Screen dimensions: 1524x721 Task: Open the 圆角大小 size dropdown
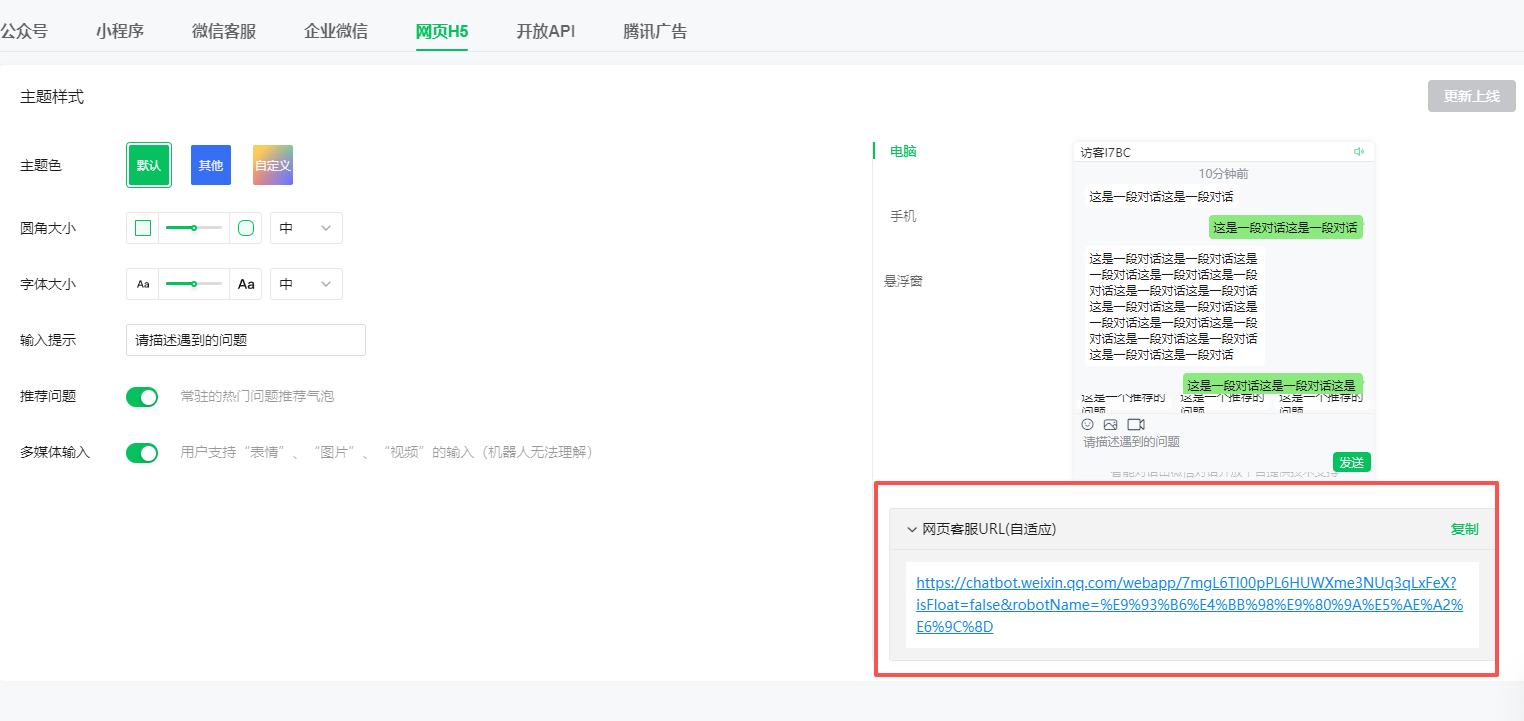pyautogui.click(x=306, y=228)
